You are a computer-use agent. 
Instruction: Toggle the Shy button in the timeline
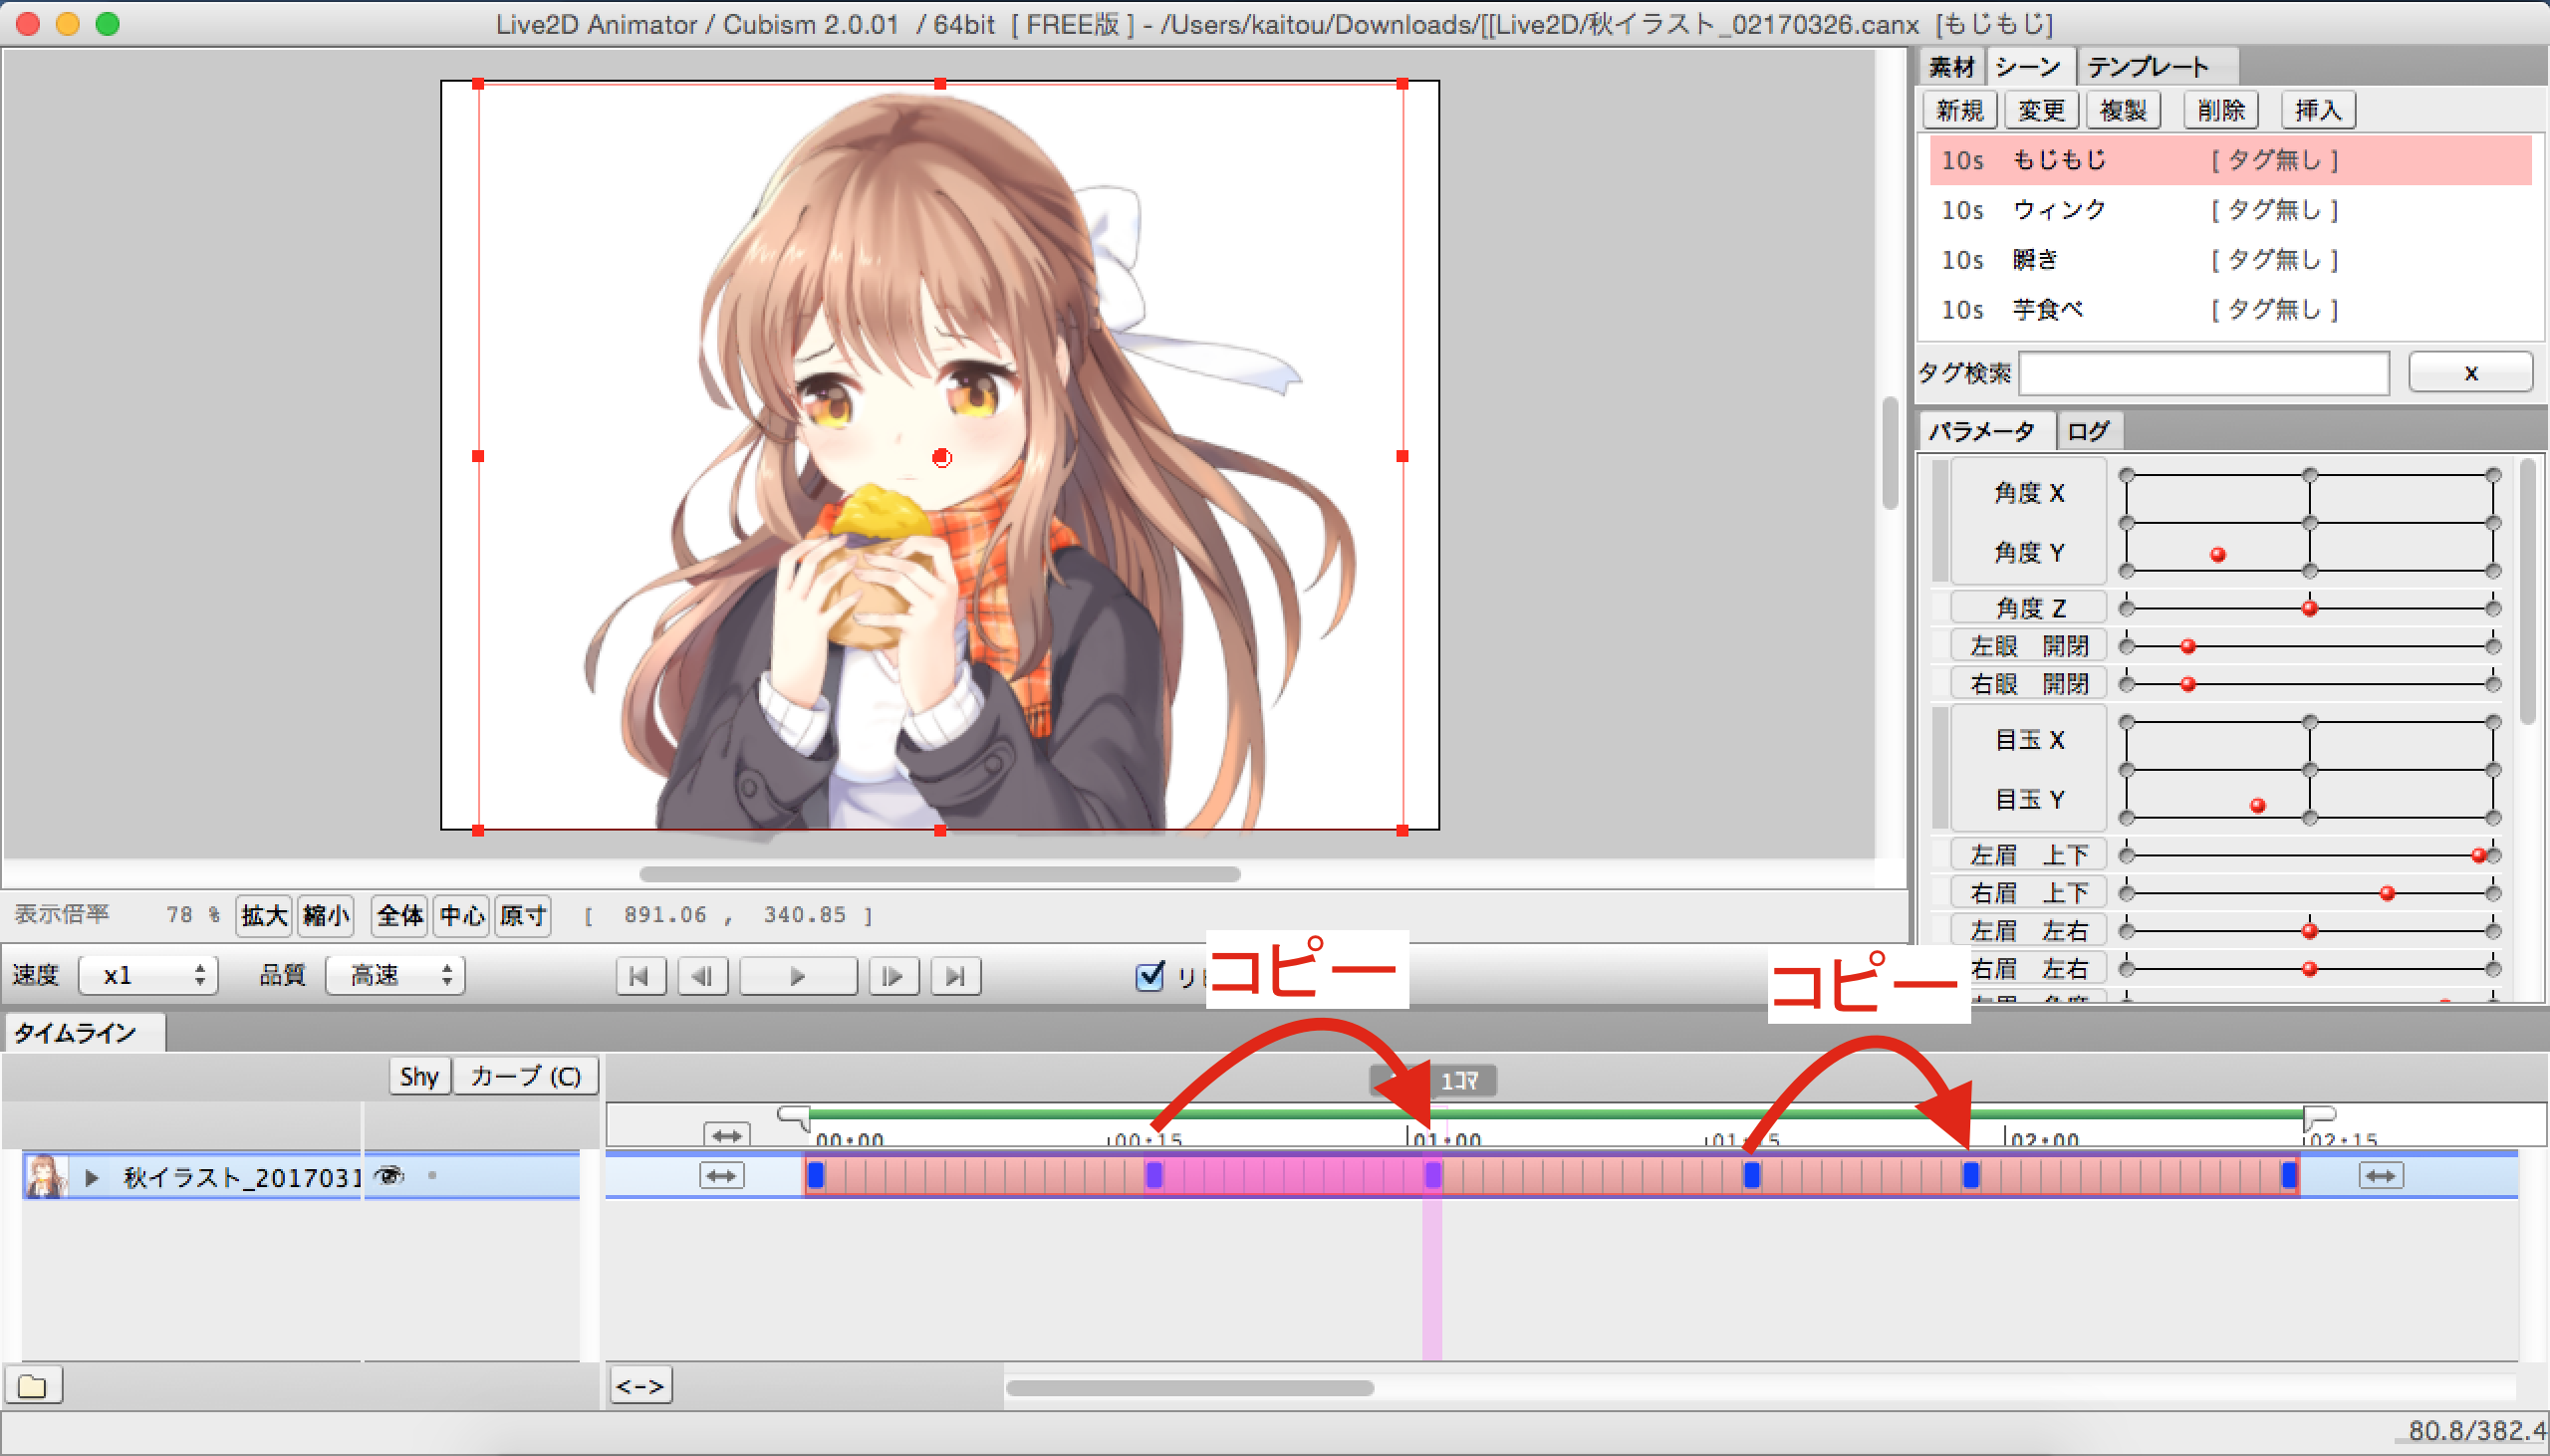[419, 1077]
